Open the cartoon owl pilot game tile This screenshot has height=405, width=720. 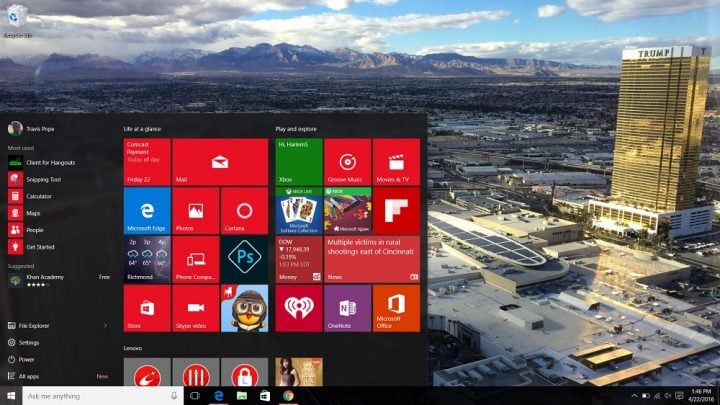[244, 308]
